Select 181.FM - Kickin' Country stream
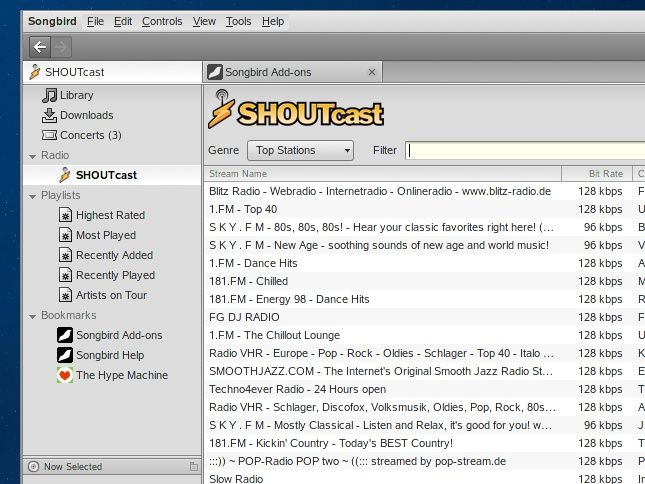The image size is (645, 484). (x=425, y=443)
